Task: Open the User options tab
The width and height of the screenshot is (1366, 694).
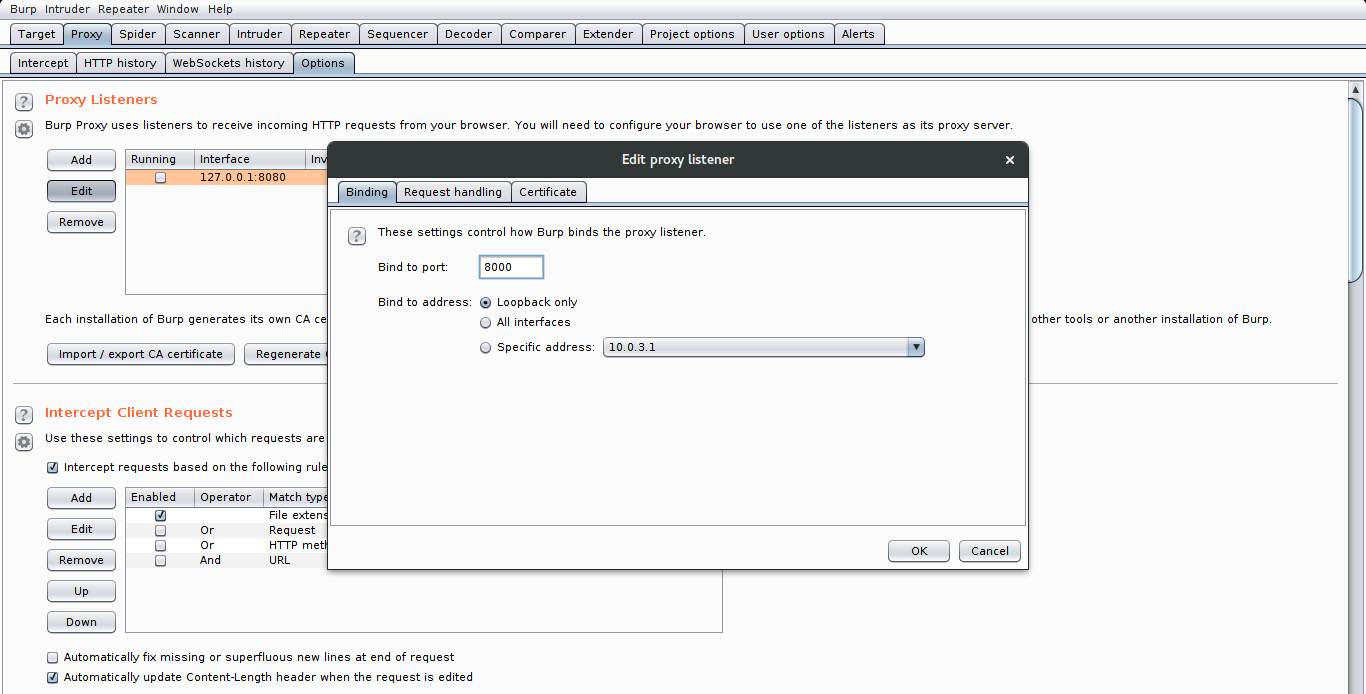Action: [788, 34]
